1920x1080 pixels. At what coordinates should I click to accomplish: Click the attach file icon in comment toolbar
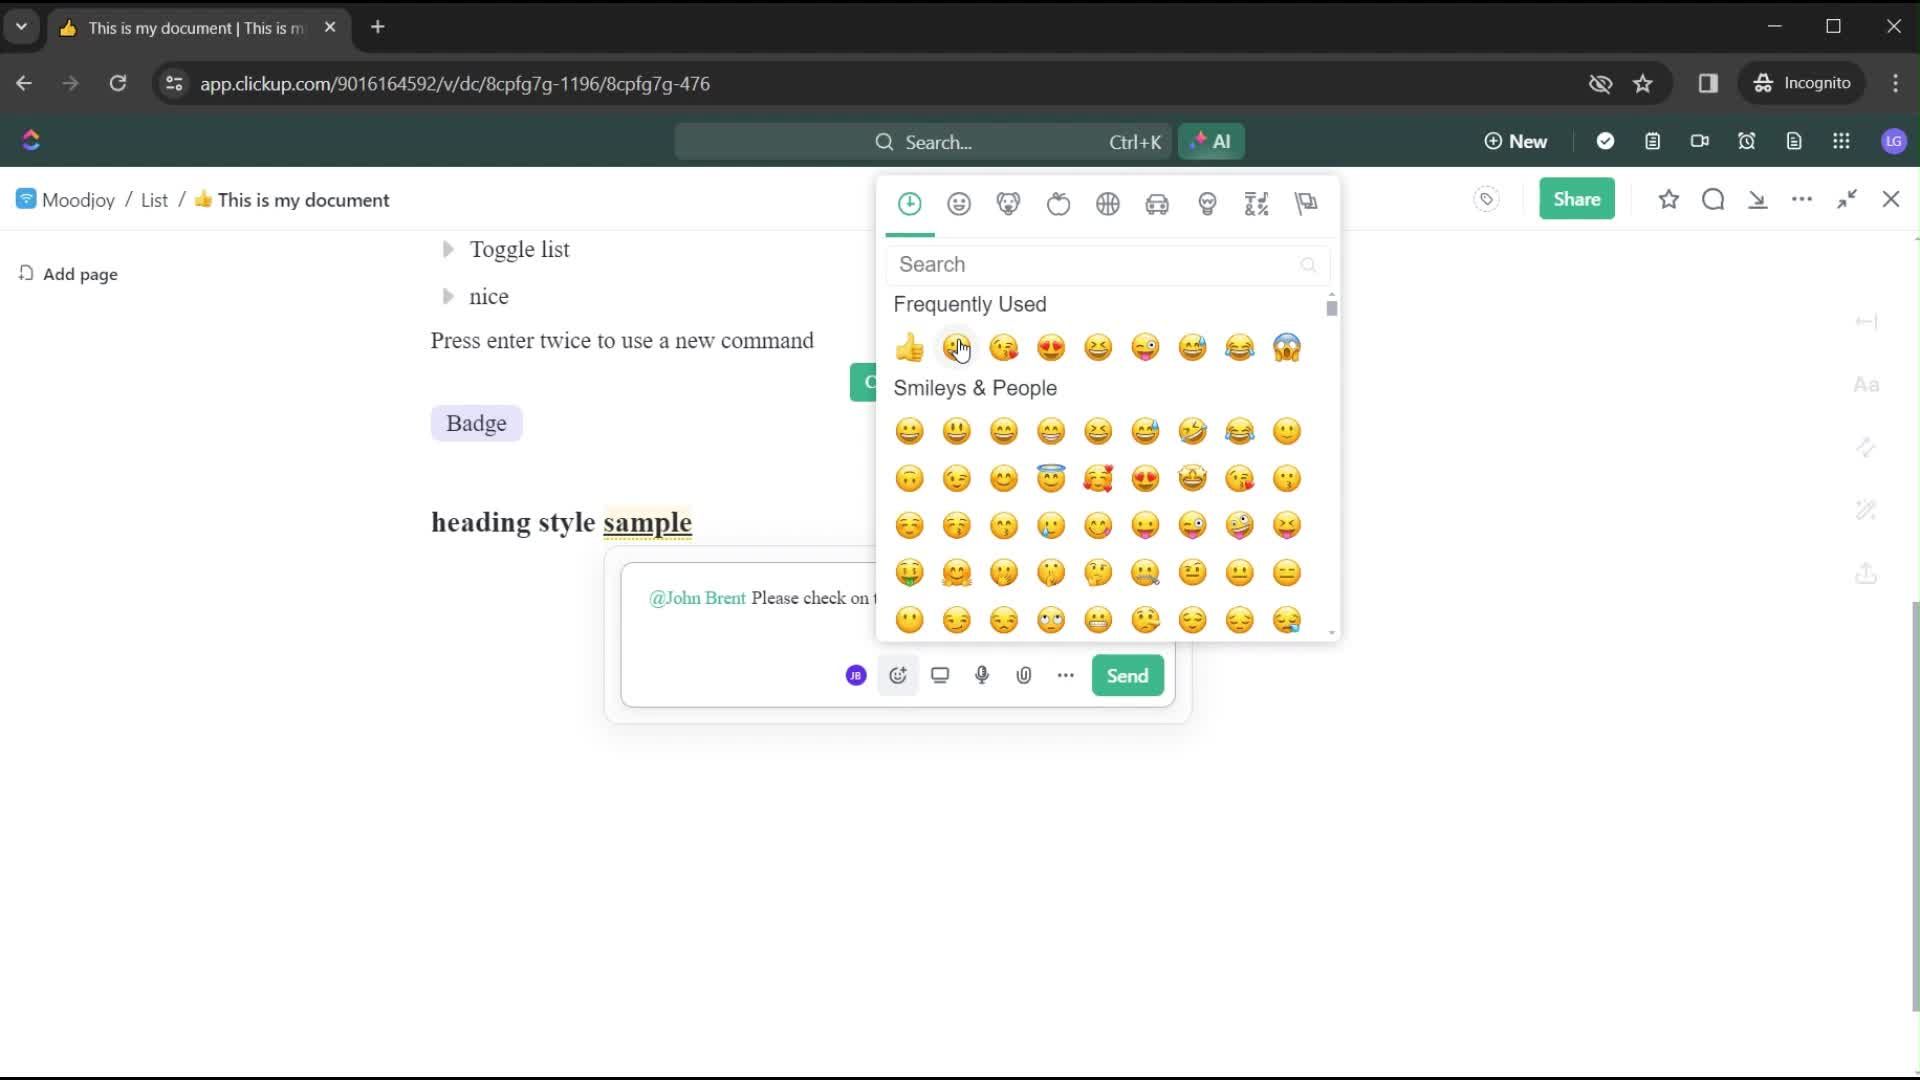tap(1025, 674)
